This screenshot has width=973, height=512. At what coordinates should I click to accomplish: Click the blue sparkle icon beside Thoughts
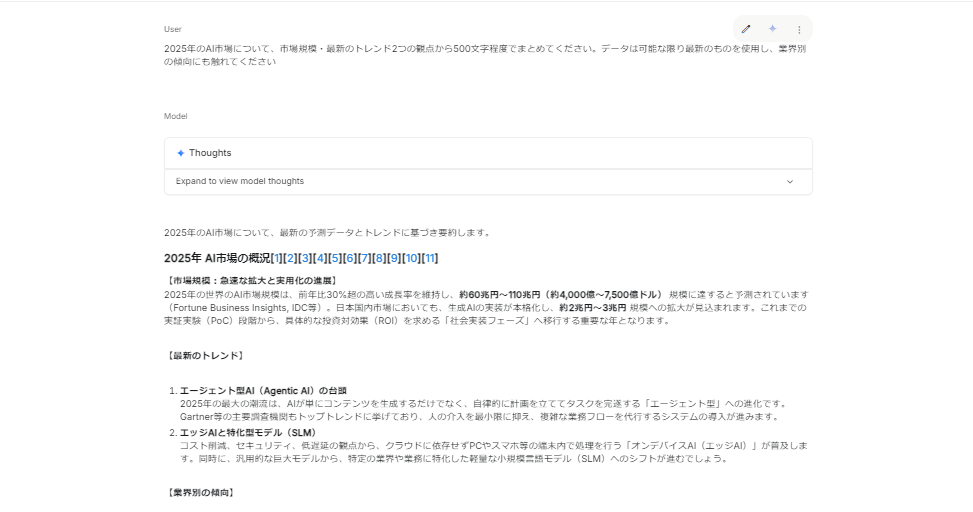(181, 153)
